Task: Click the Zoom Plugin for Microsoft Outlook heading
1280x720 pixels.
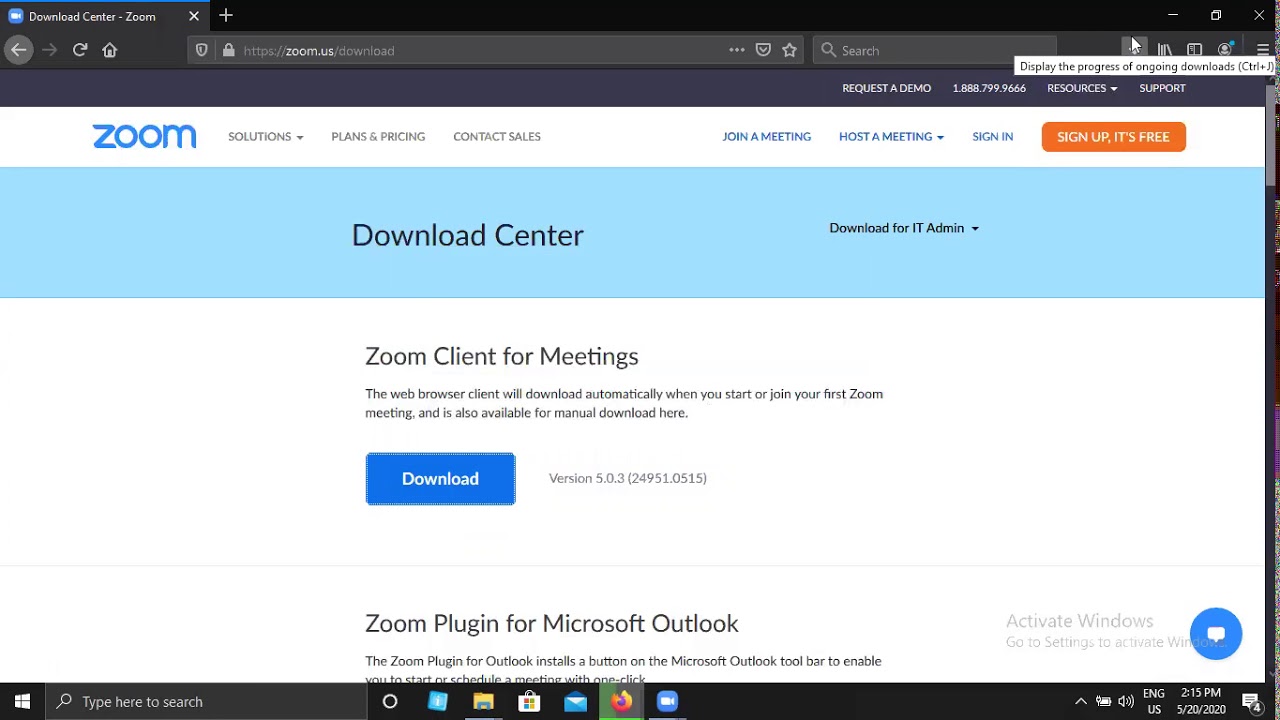Action: coord(552,623)
